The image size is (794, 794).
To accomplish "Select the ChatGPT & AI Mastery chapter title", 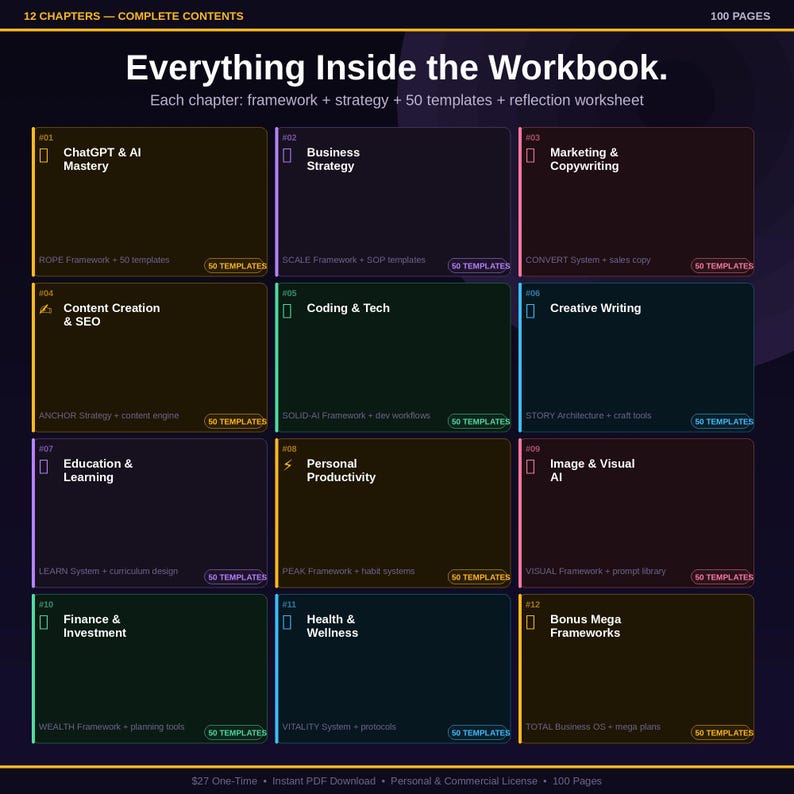I will tap(102, 159).
